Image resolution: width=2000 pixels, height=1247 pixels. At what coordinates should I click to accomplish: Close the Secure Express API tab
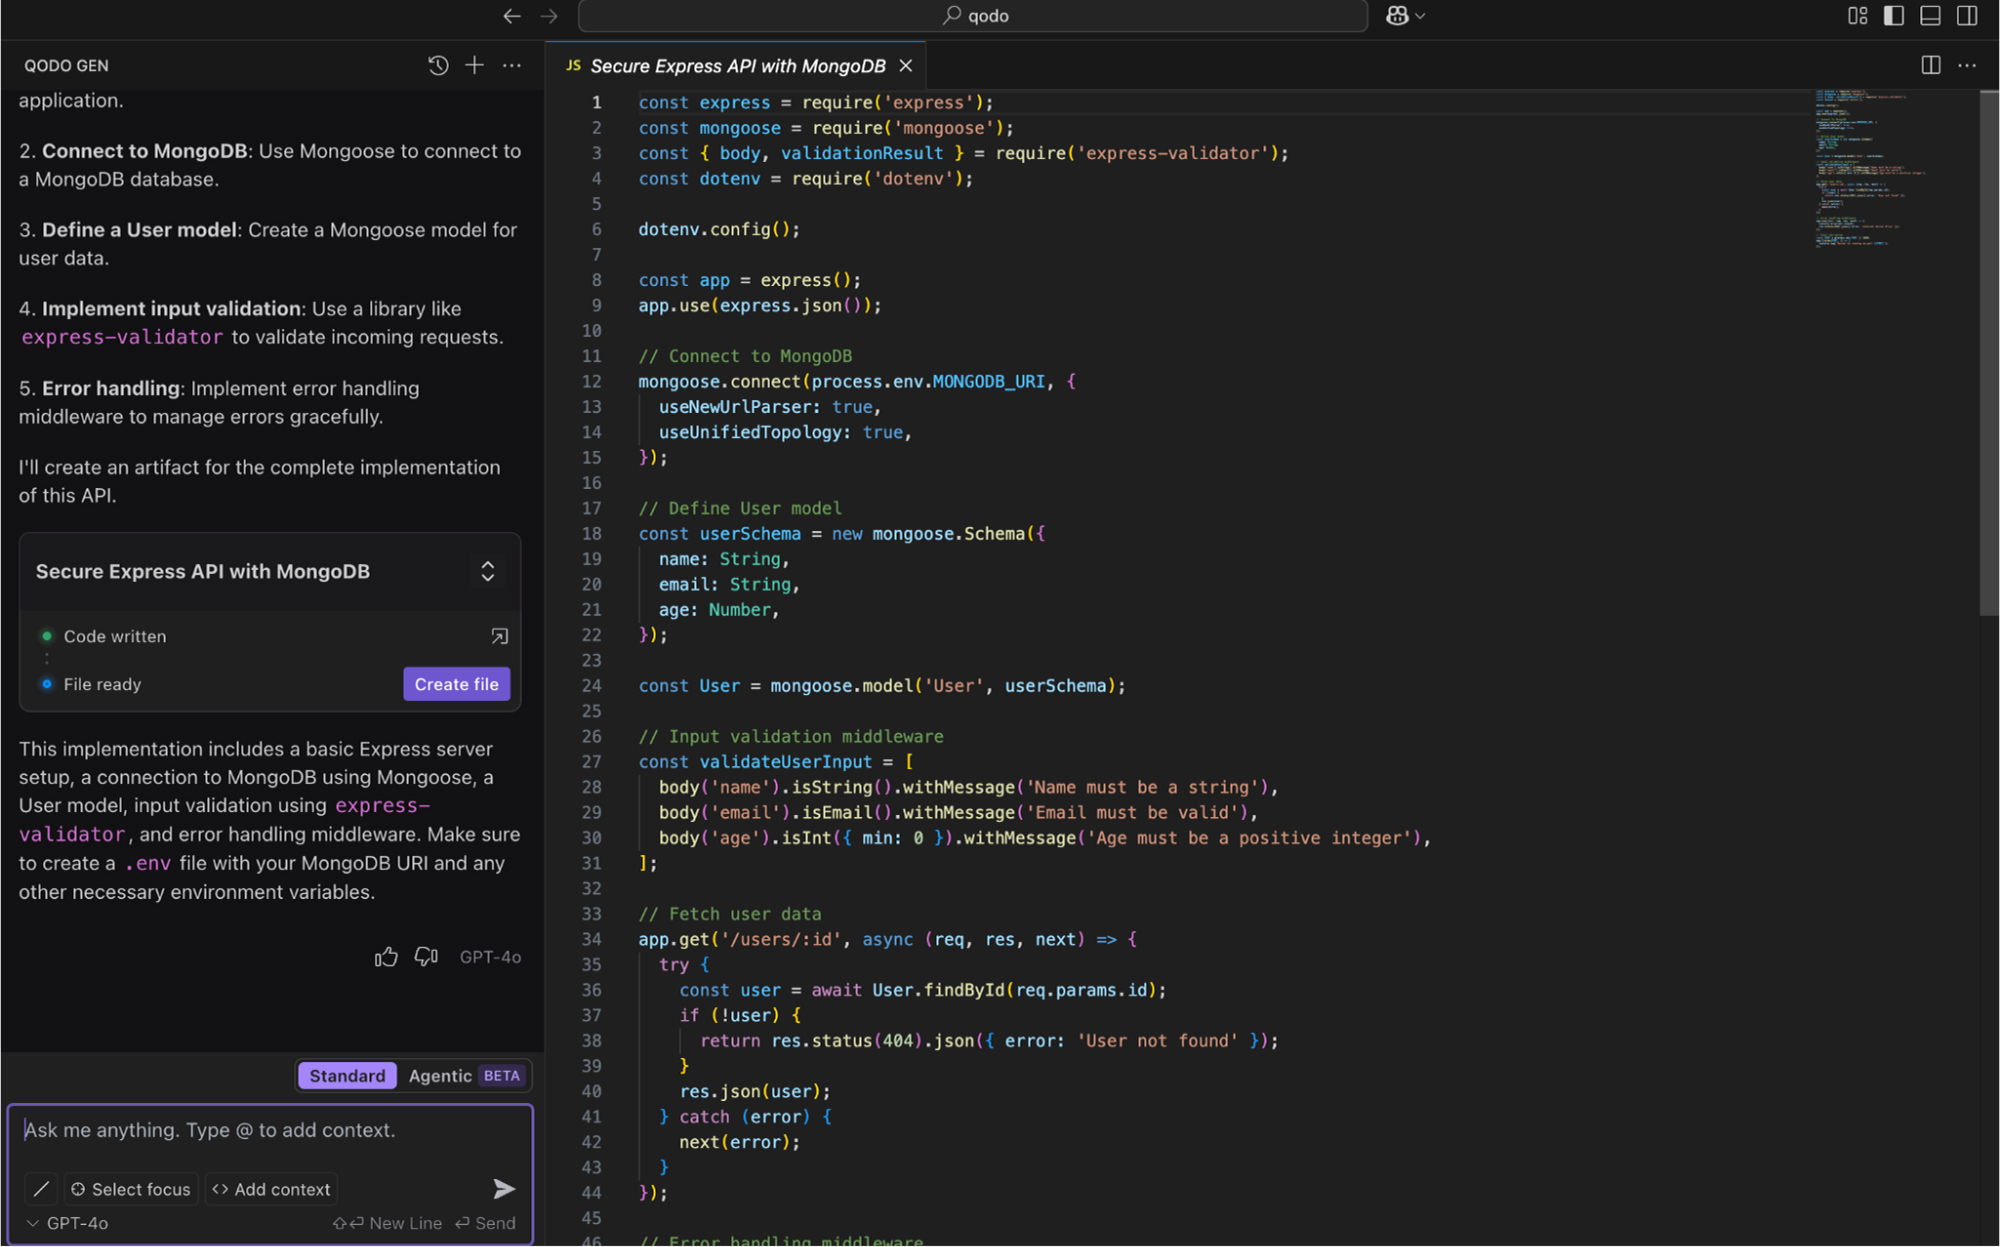click(x=906, y=66)
